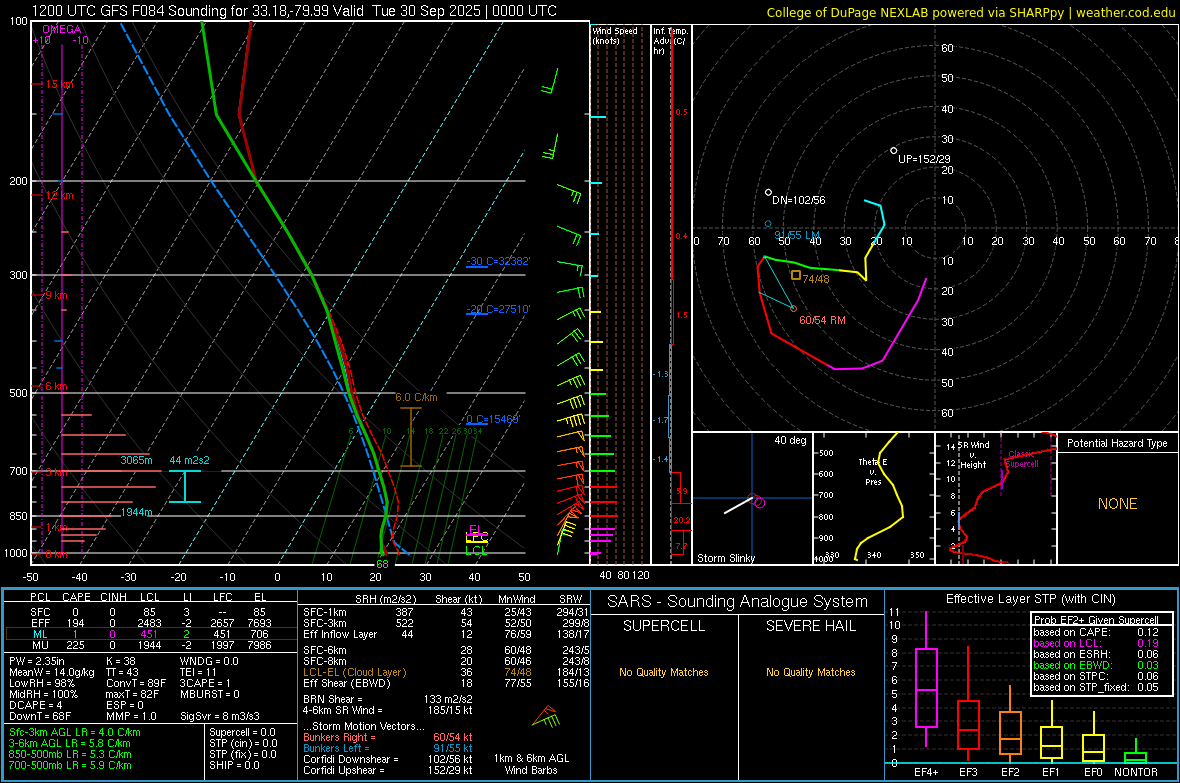The image size is (1180, 783).
Task: Click the -30 C=32382' height label
Action: pyautogui.click(x=498, y=261)
